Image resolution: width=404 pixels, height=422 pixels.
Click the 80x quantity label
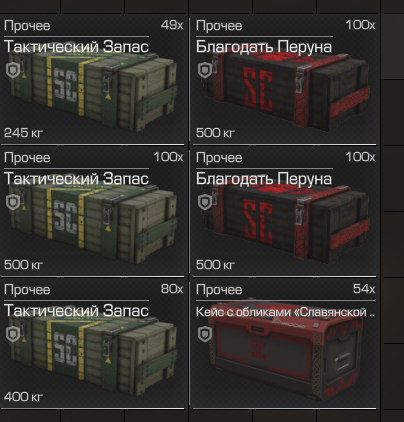coord(172,289)
